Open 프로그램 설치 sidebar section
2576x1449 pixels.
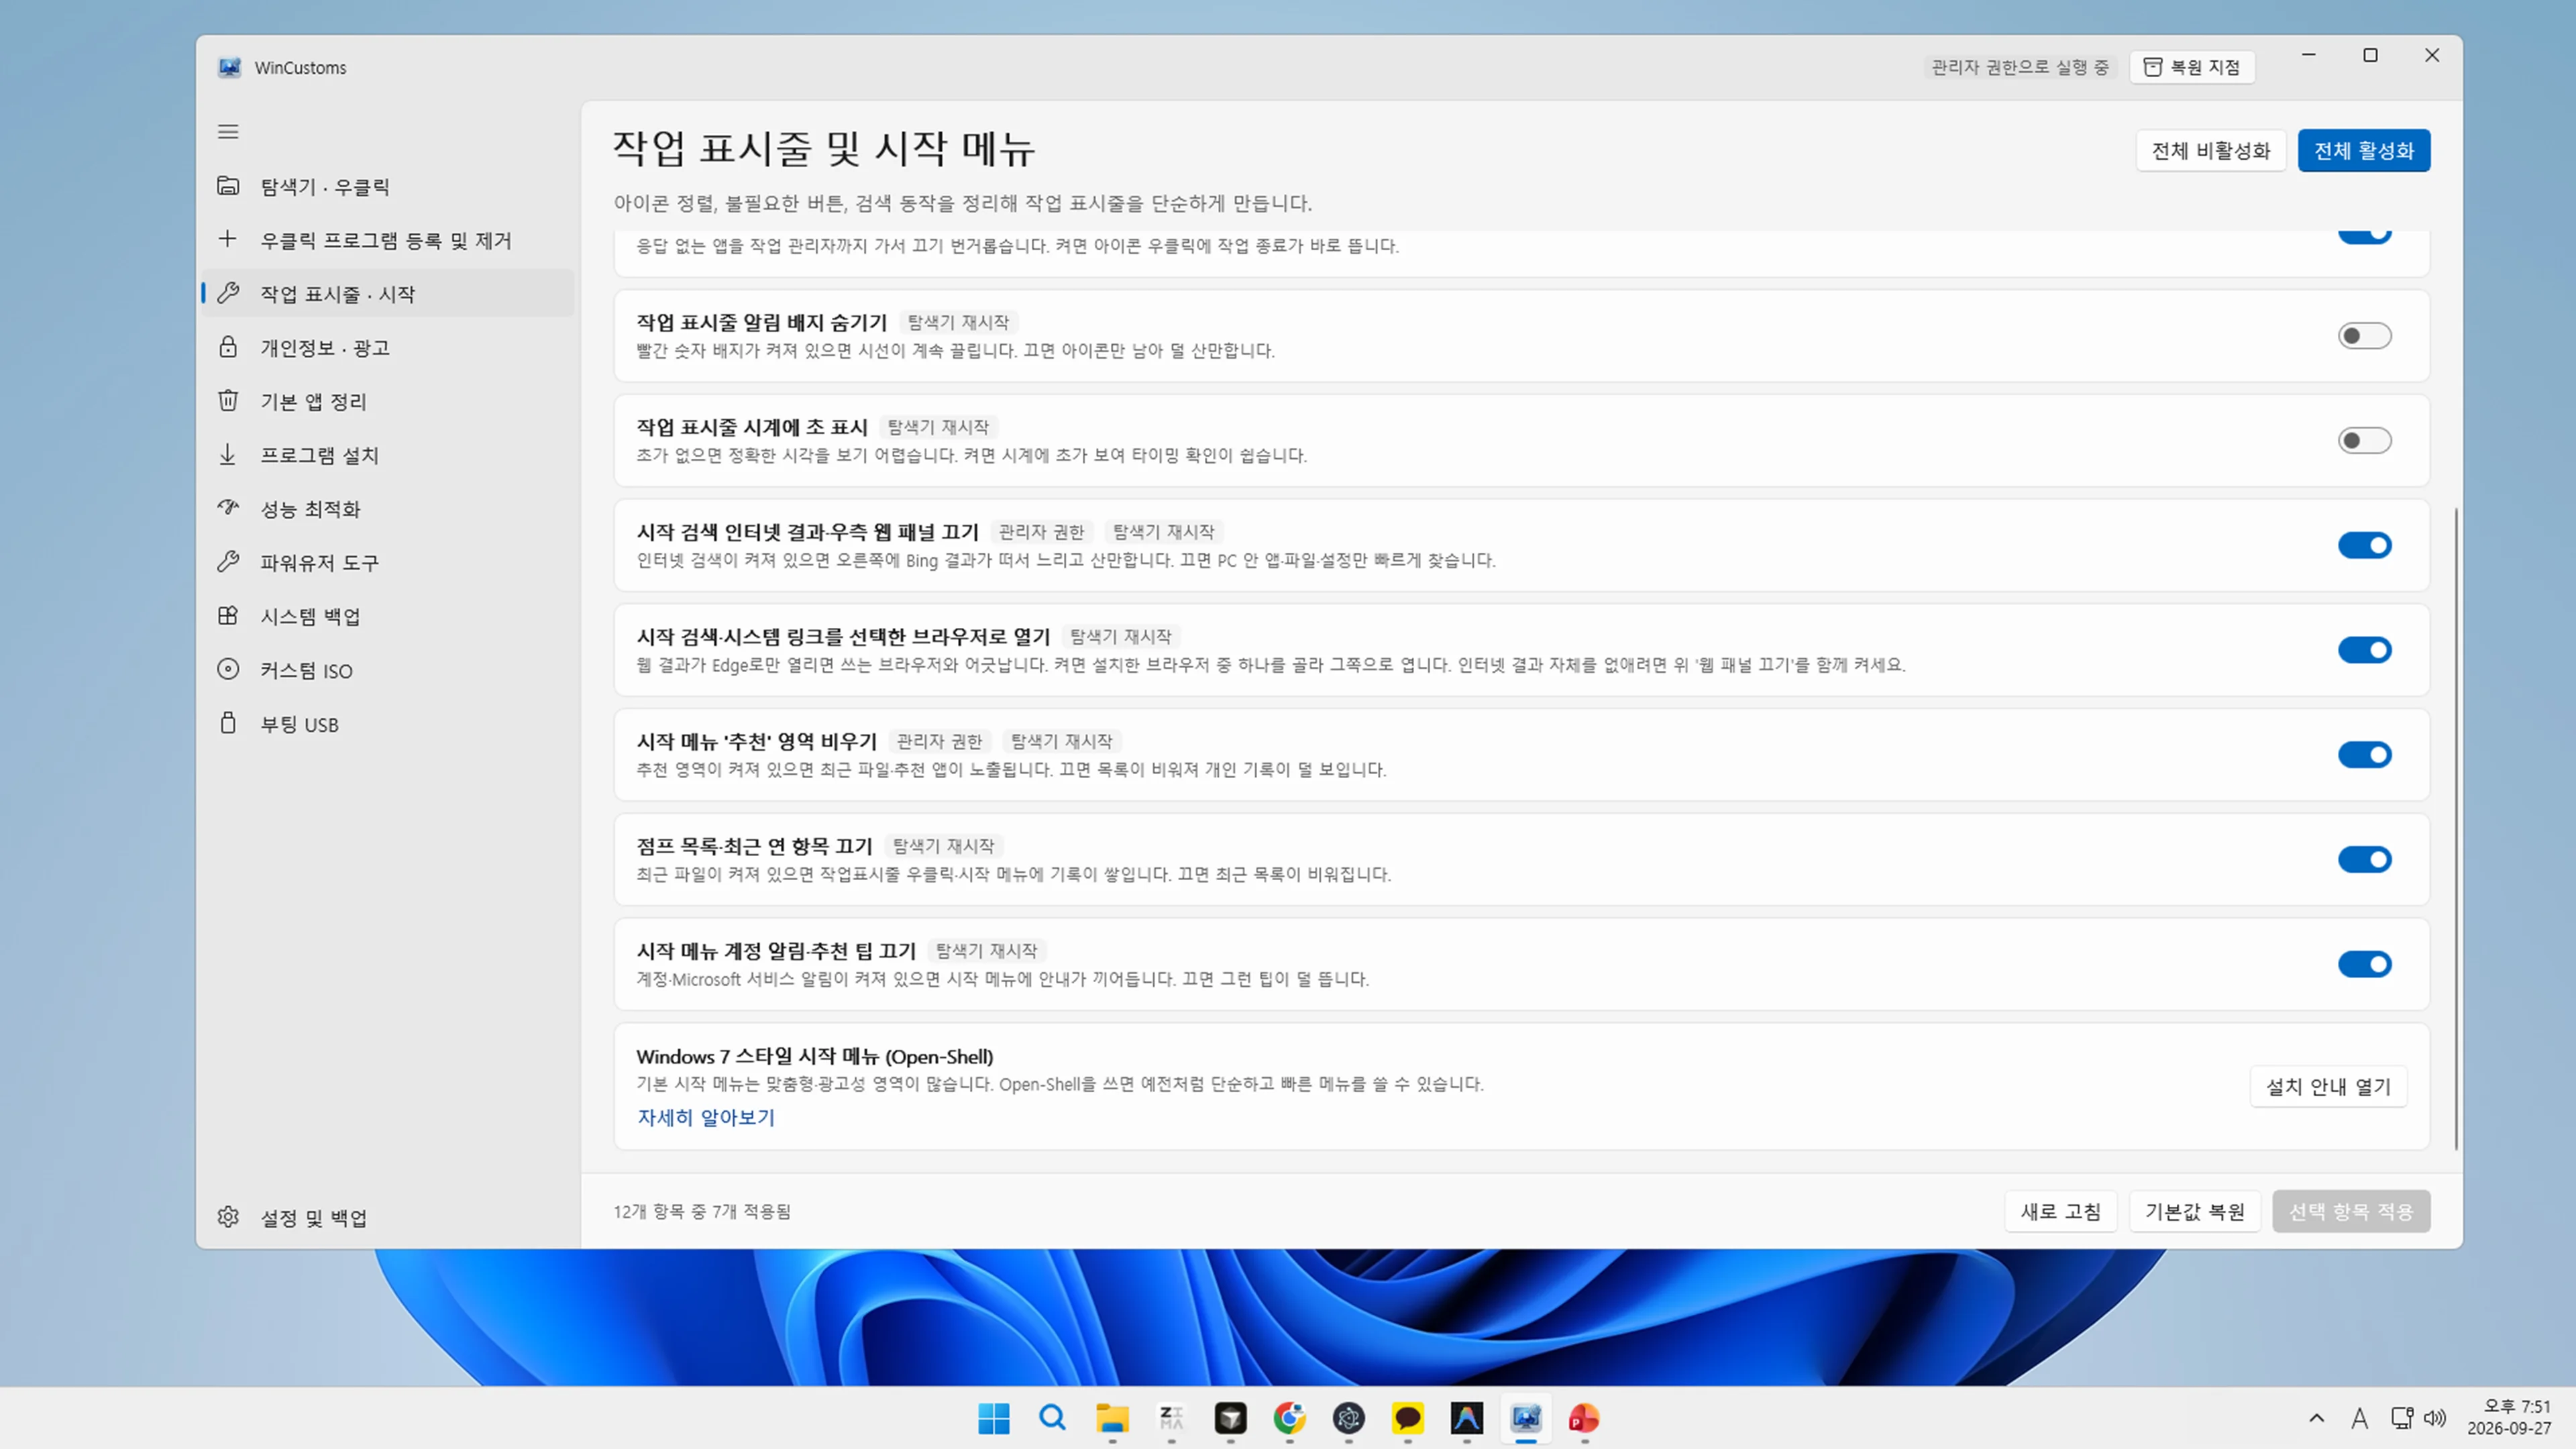388,455
